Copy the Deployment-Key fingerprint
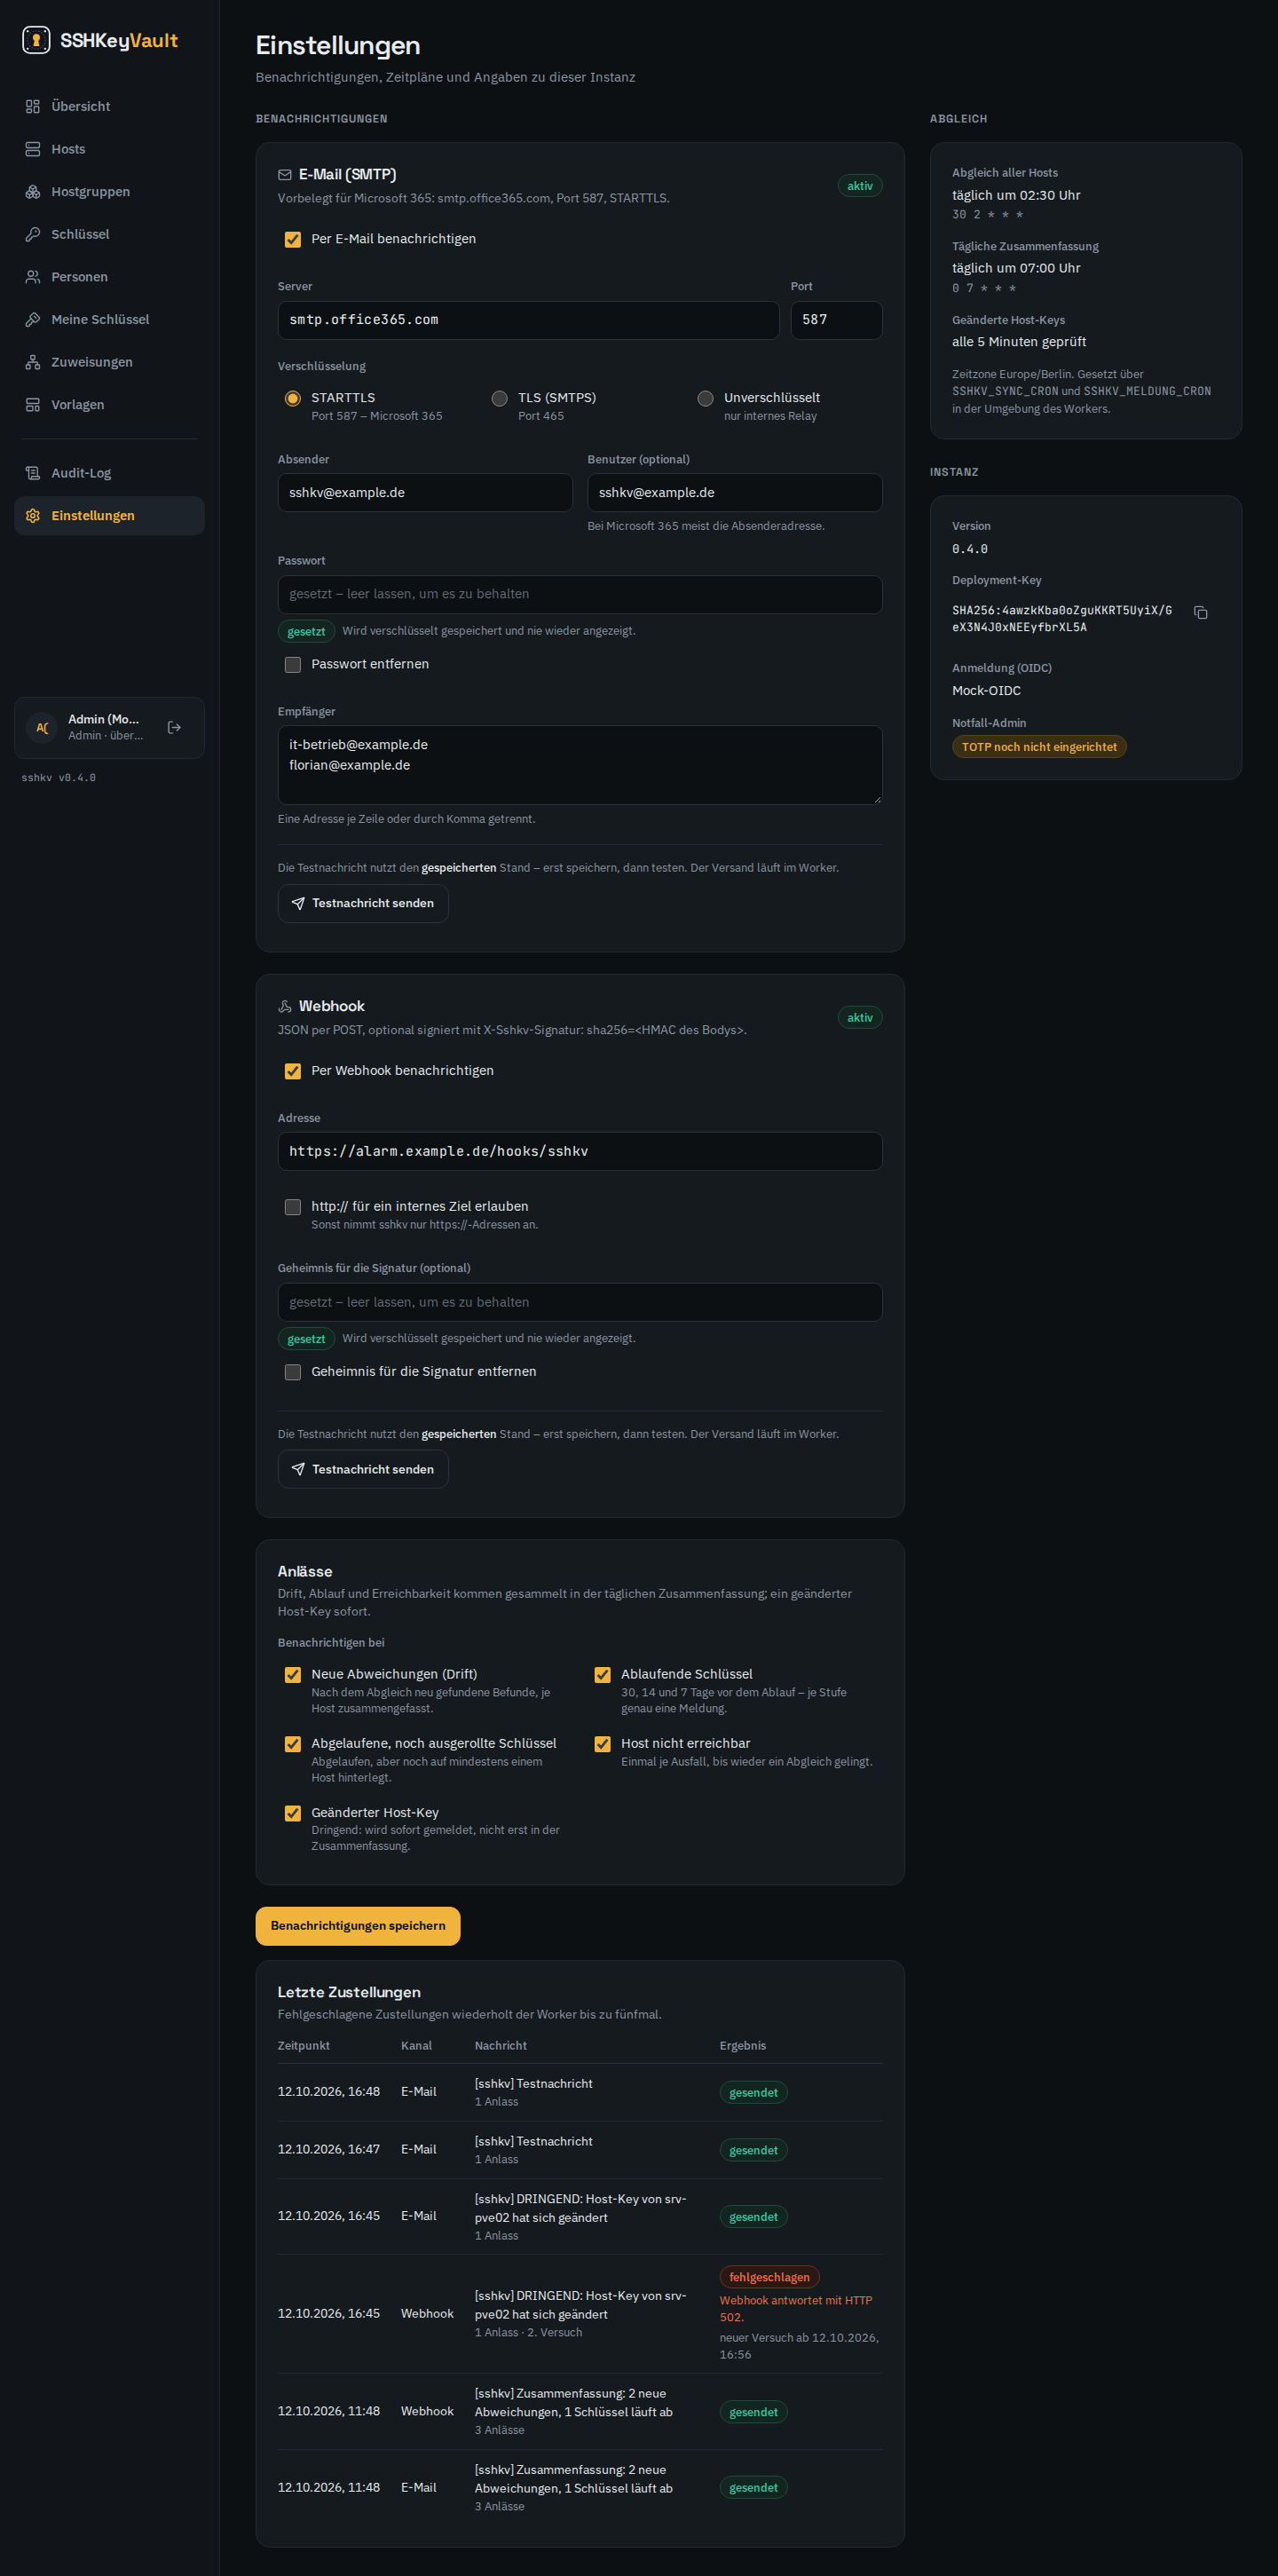1278x2576 pixels. 1200,613
